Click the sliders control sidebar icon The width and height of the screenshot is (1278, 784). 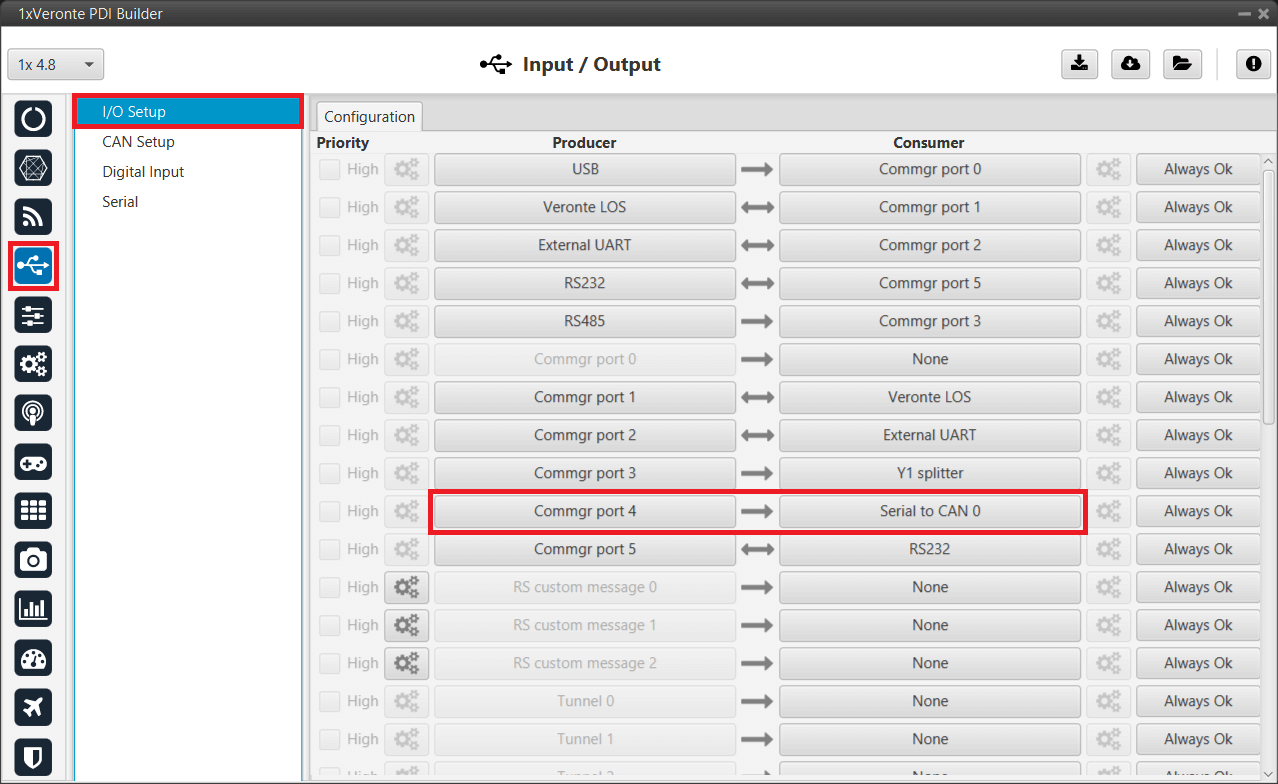pyautogui.click(x=34, y=315)
